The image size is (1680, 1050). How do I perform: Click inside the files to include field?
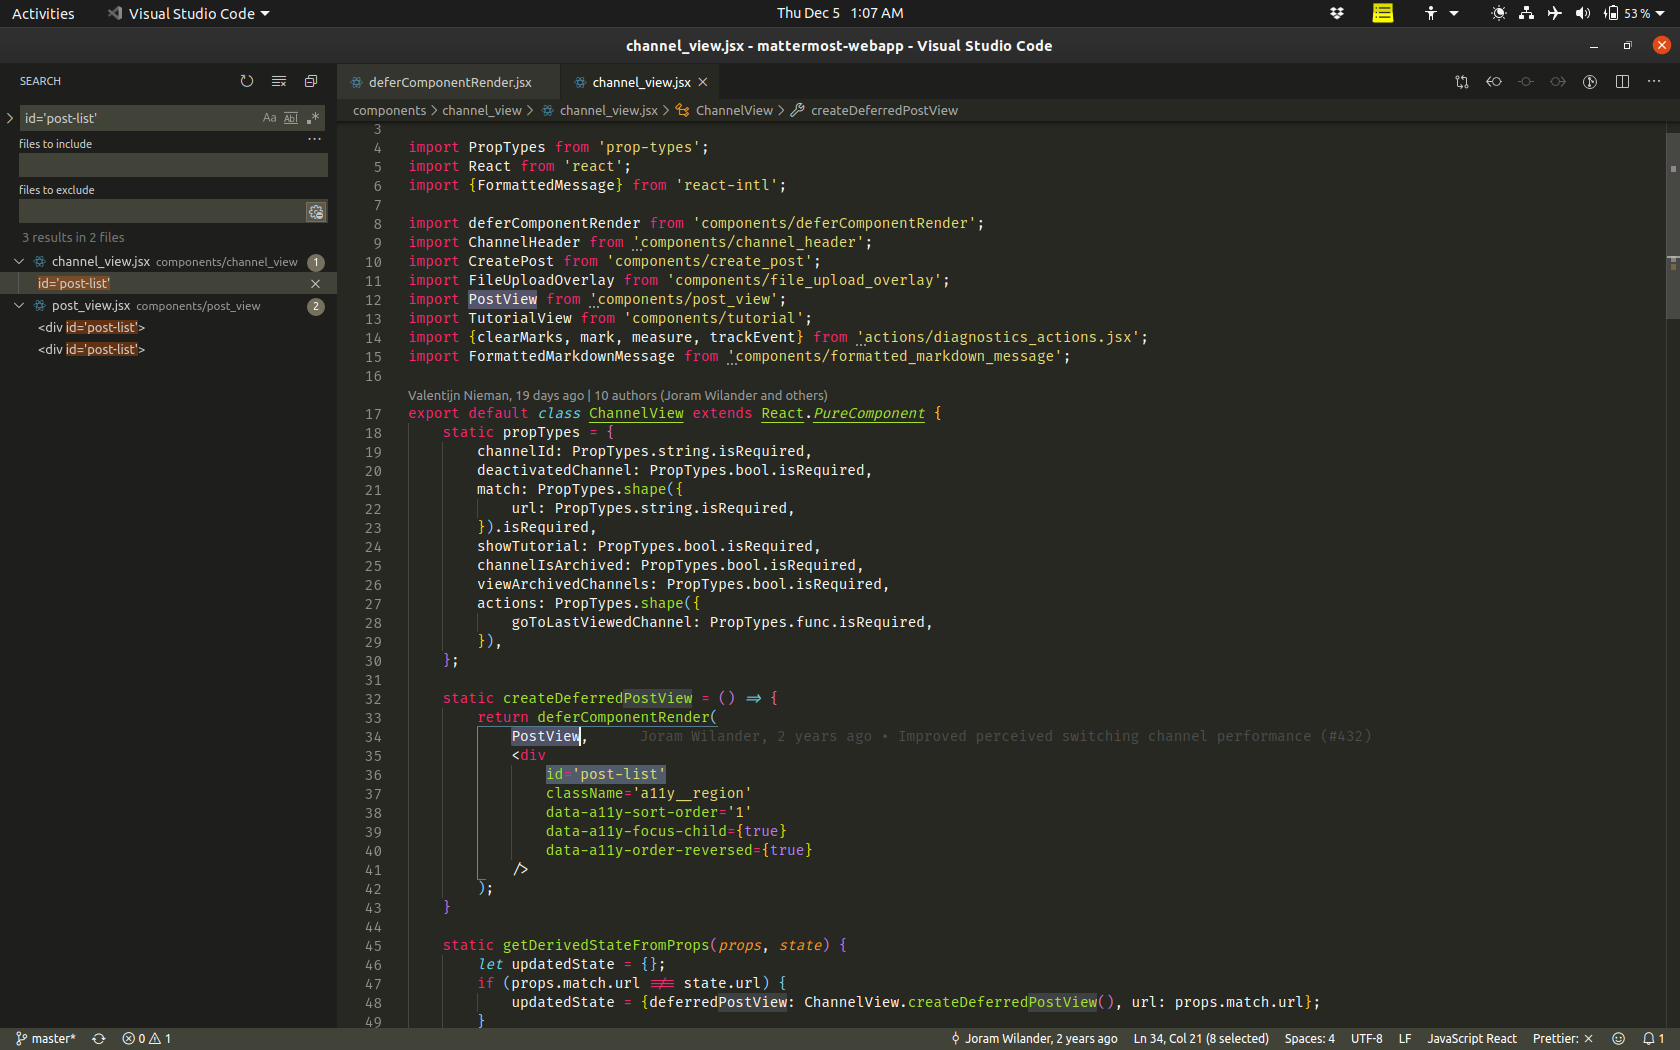tap(172, 165)
